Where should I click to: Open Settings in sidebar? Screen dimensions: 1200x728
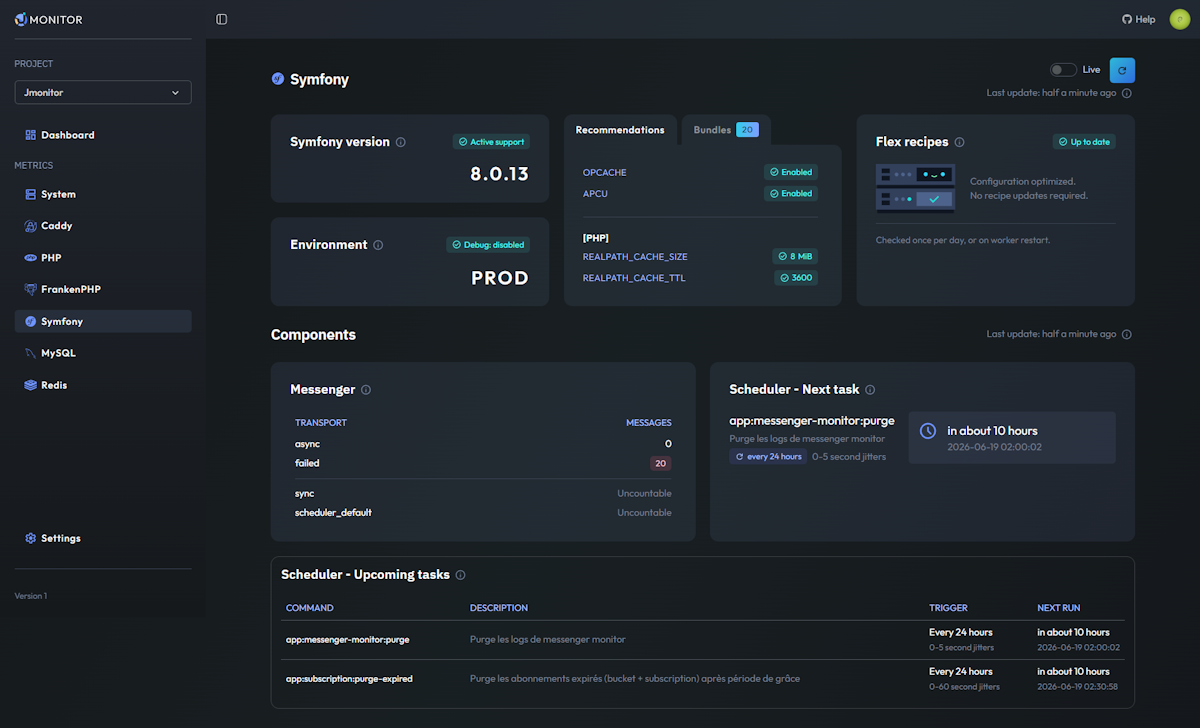tap(103, 538)
